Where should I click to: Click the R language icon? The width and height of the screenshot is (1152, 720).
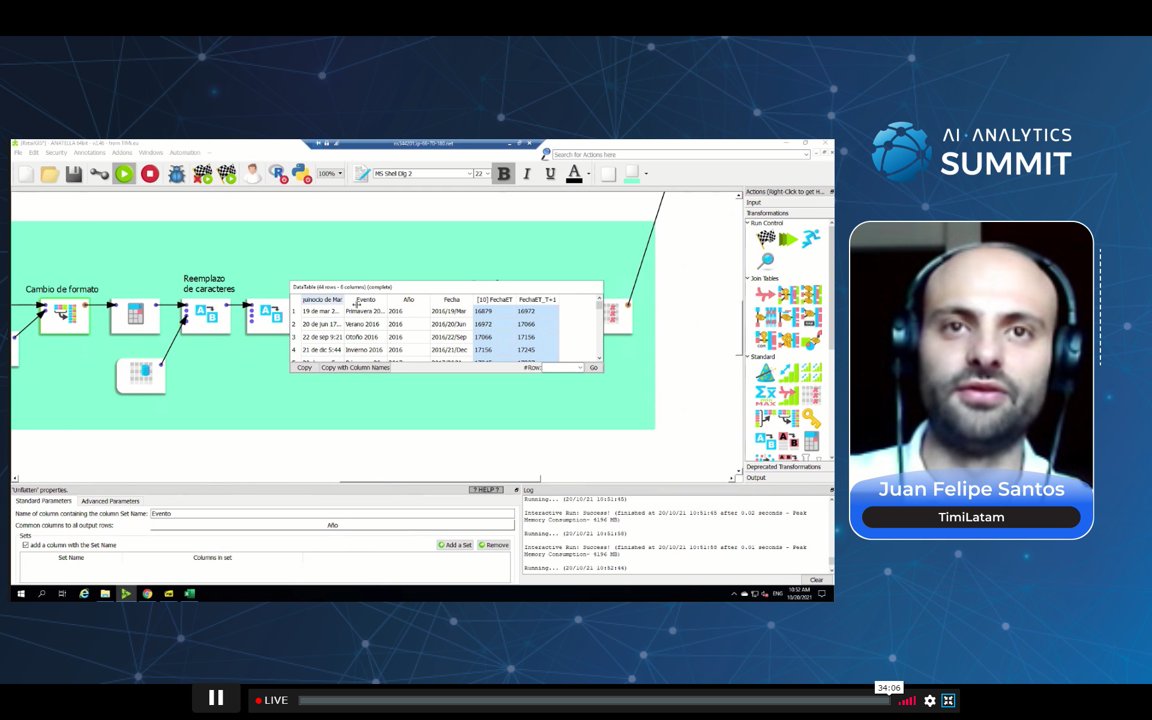click(278, 174)
